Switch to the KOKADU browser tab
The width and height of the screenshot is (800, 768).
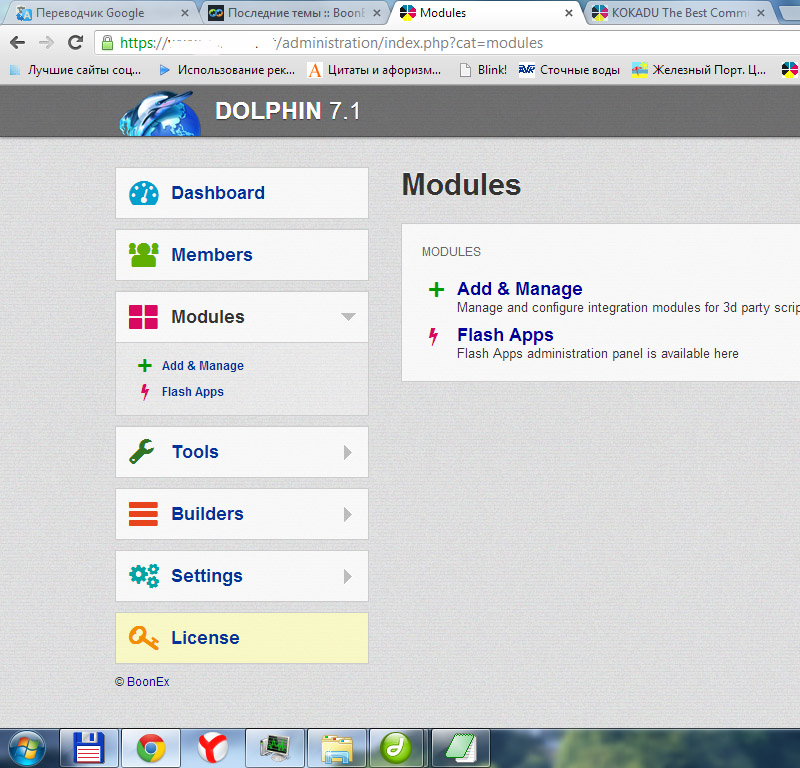(680, 13)
